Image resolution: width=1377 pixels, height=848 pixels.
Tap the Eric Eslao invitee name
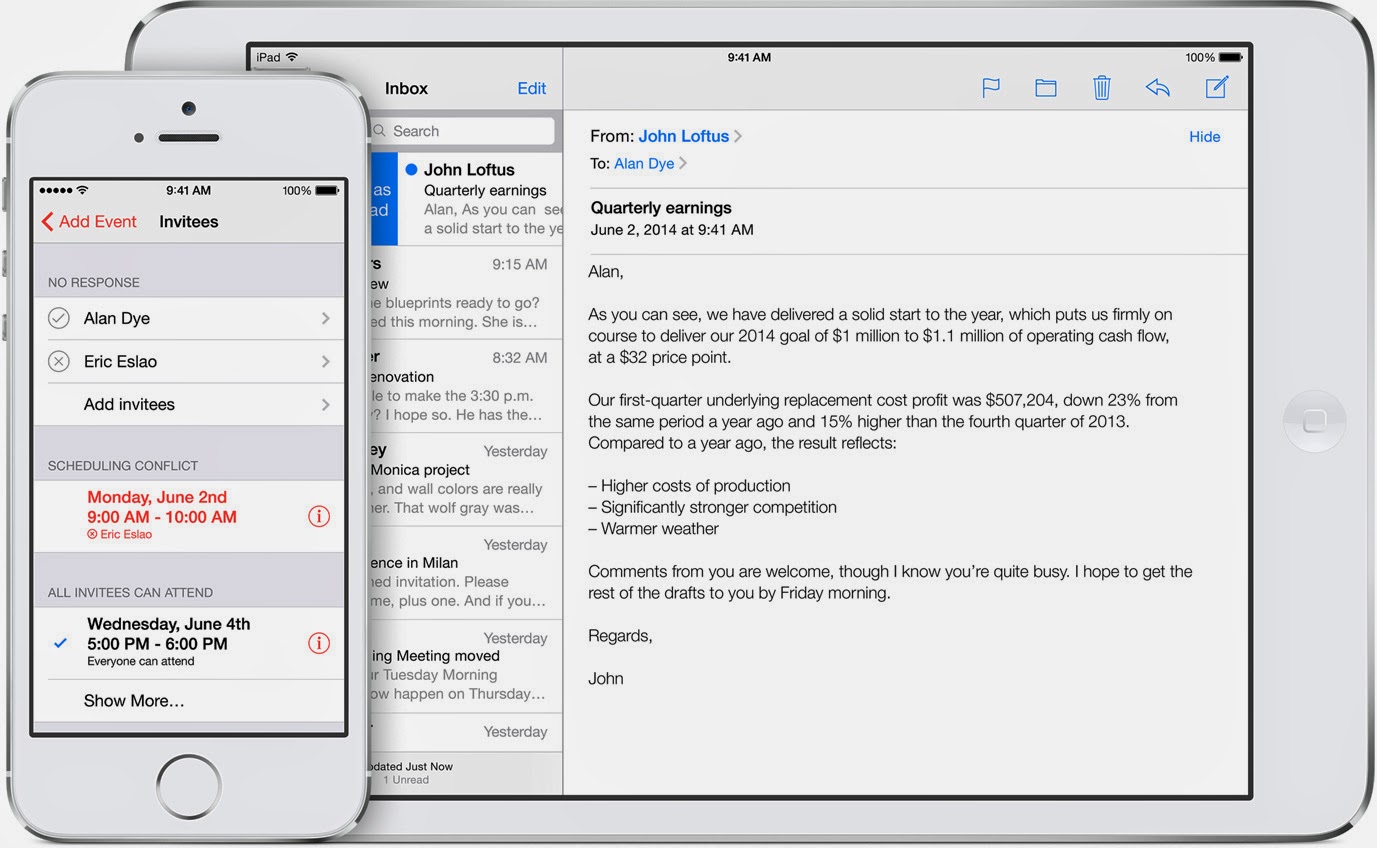coord(120,361)
